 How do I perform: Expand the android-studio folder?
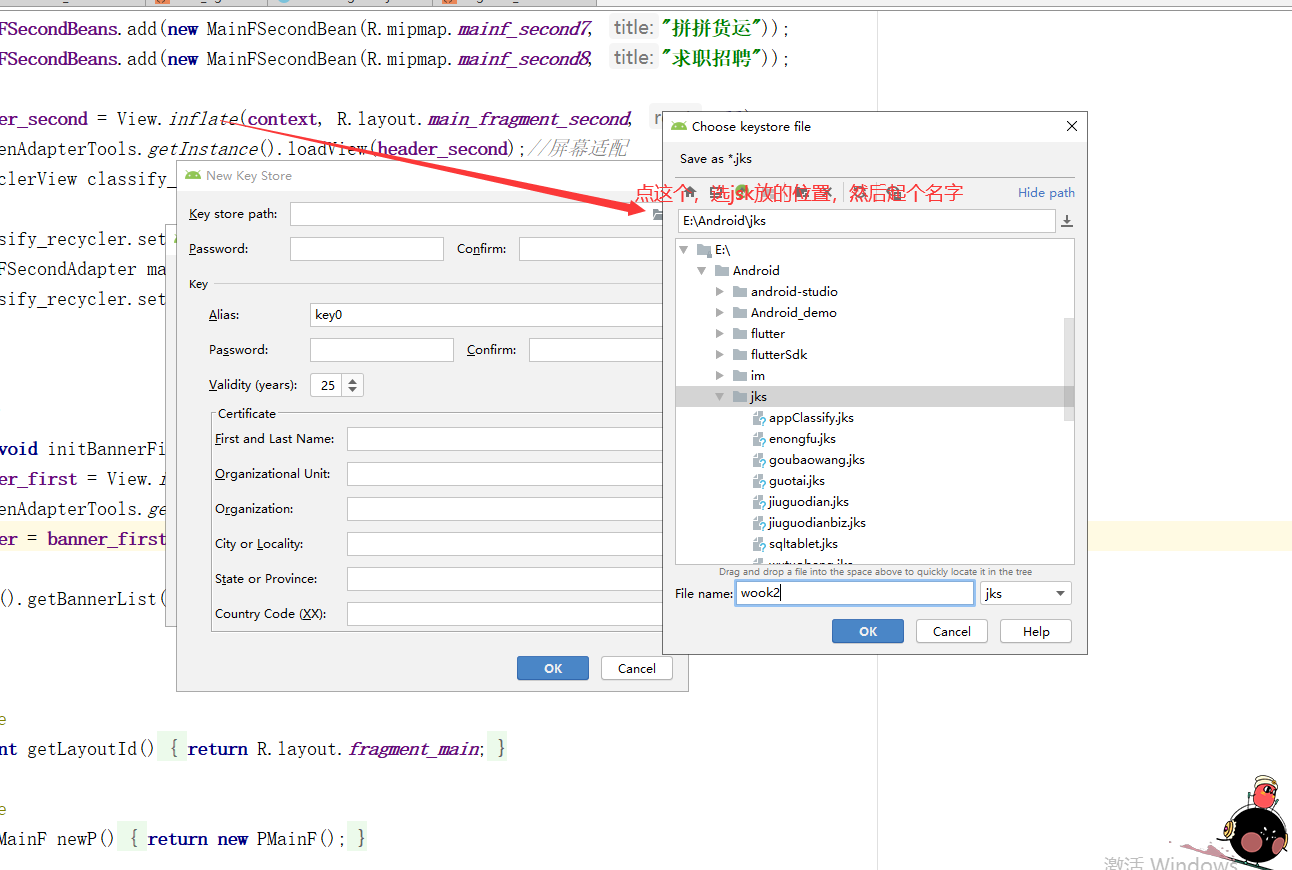(x=720, y=292)
